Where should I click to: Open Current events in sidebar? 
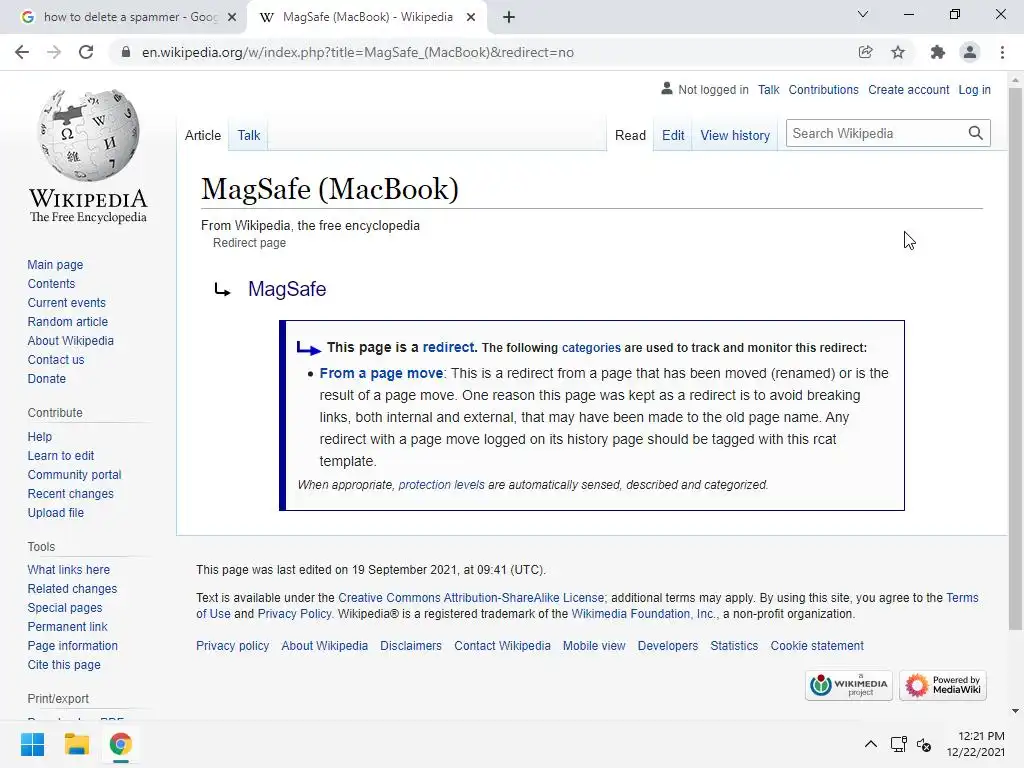(66, 302)
